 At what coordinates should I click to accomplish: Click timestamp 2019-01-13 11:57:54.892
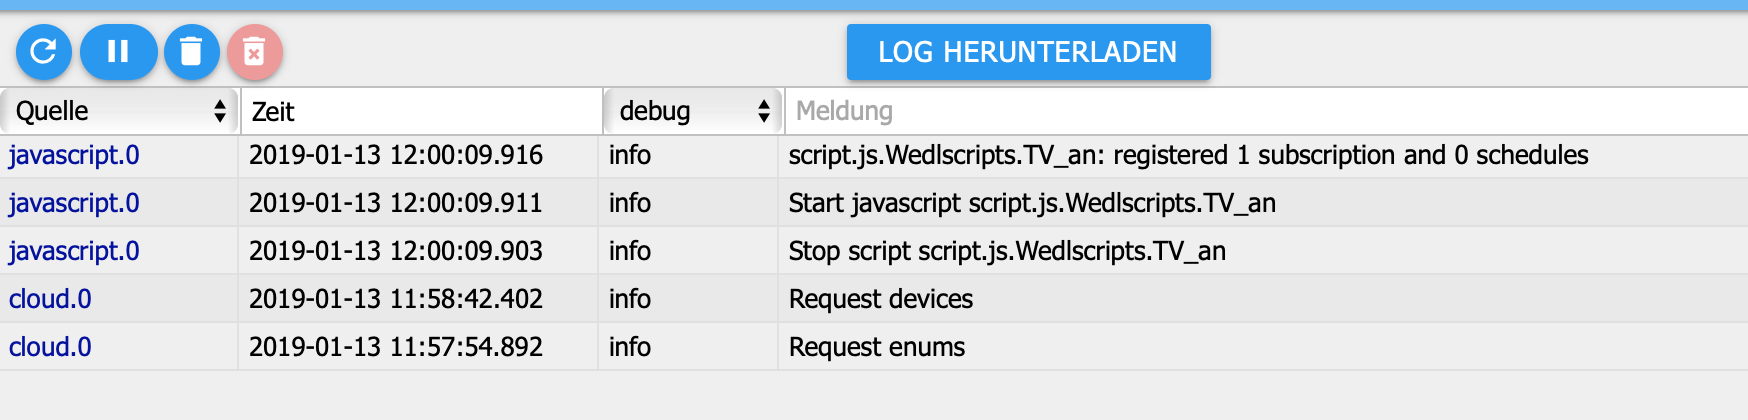(396, 347)
